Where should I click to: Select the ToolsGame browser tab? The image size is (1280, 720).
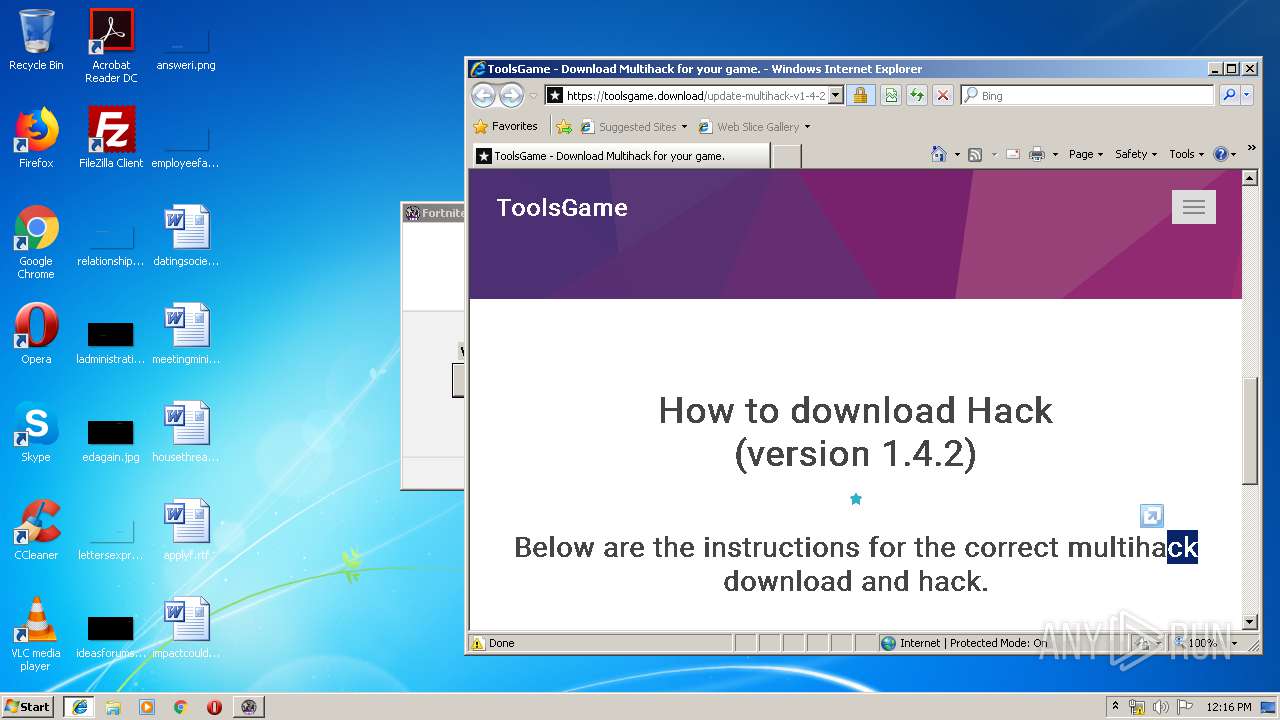620,156
